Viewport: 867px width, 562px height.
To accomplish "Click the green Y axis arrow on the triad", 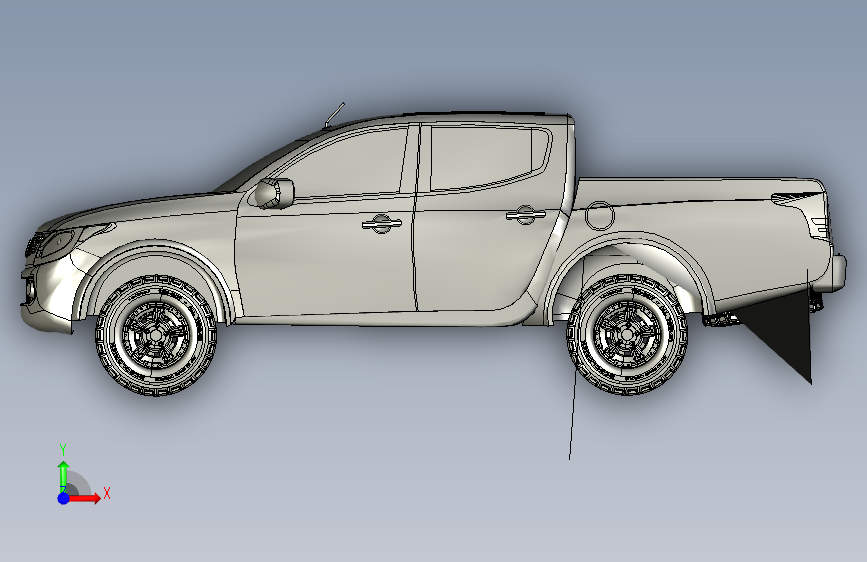I will point(64,476).
